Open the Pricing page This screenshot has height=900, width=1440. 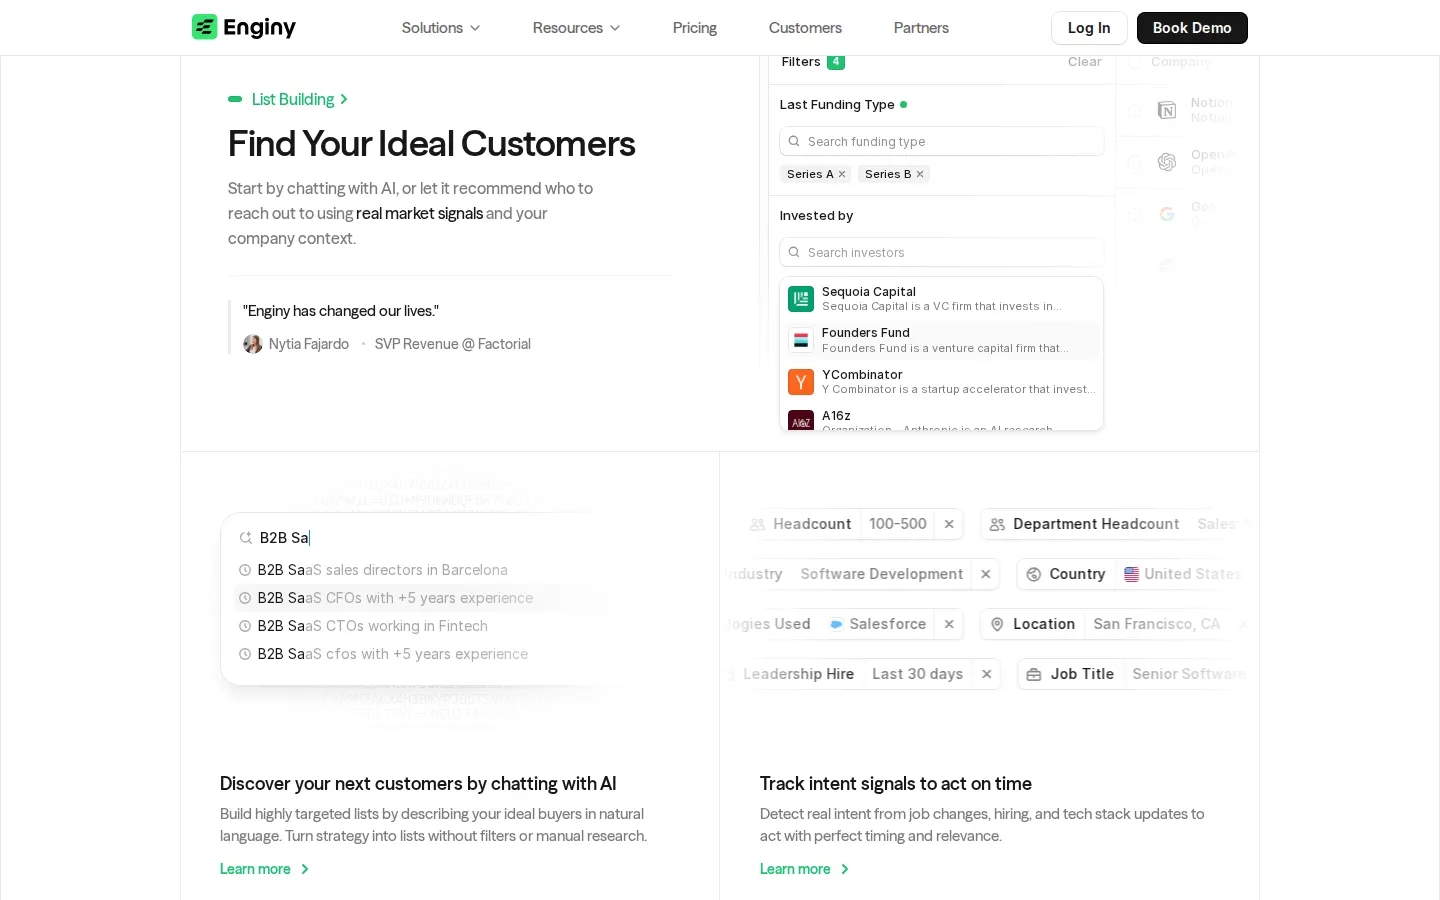point(695,28)
